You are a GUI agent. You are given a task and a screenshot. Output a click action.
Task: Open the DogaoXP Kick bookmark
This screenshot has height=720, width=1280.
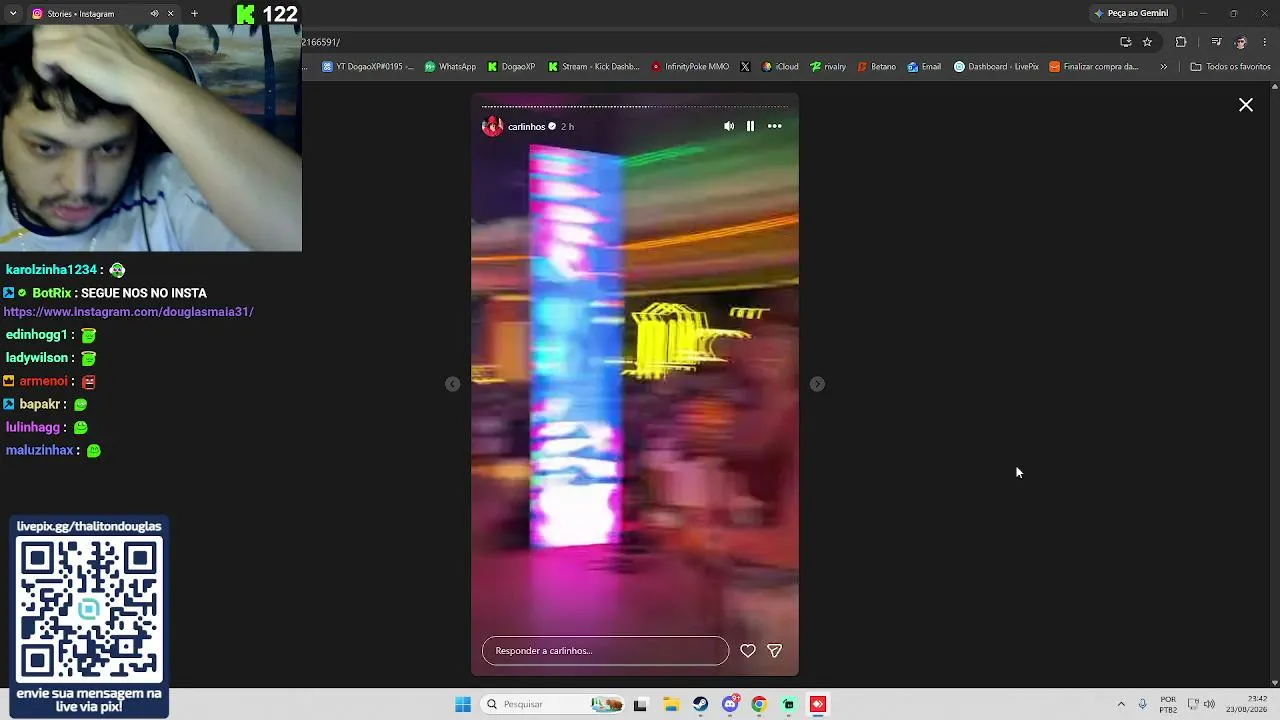pyautogui.click(x=511, y=67)
